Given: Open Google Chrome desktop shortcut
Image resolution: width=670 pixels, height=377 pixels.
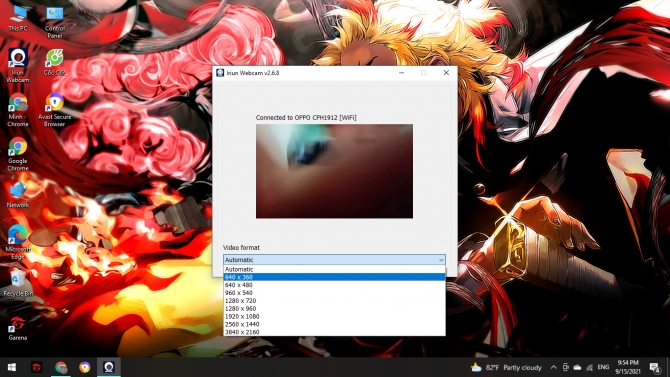Looking at the screenshot, I should [x=18, y=154].
